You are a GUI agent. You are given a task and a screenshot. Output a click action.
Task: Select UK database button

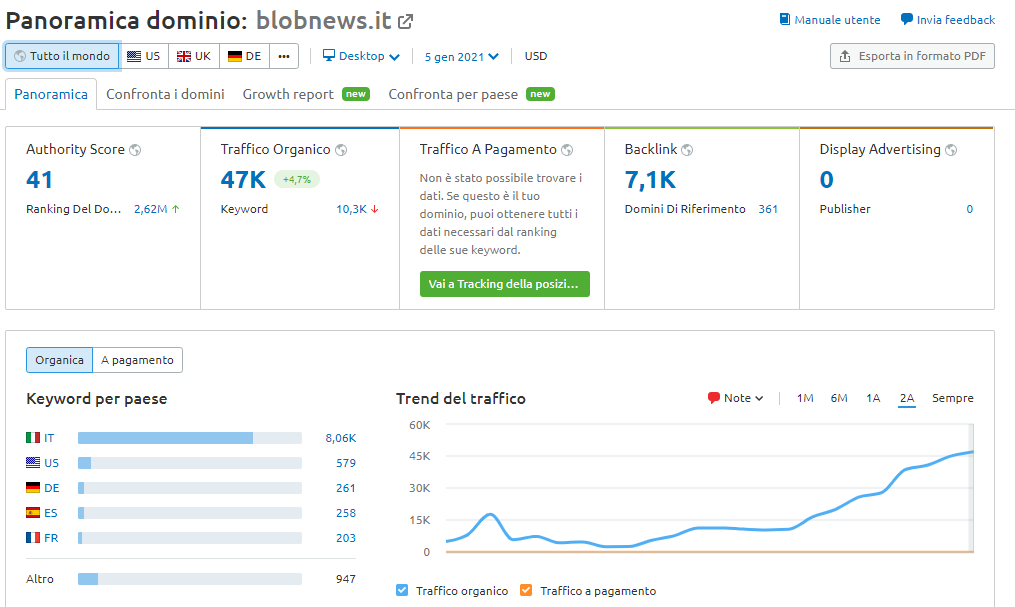click(194, 56)
